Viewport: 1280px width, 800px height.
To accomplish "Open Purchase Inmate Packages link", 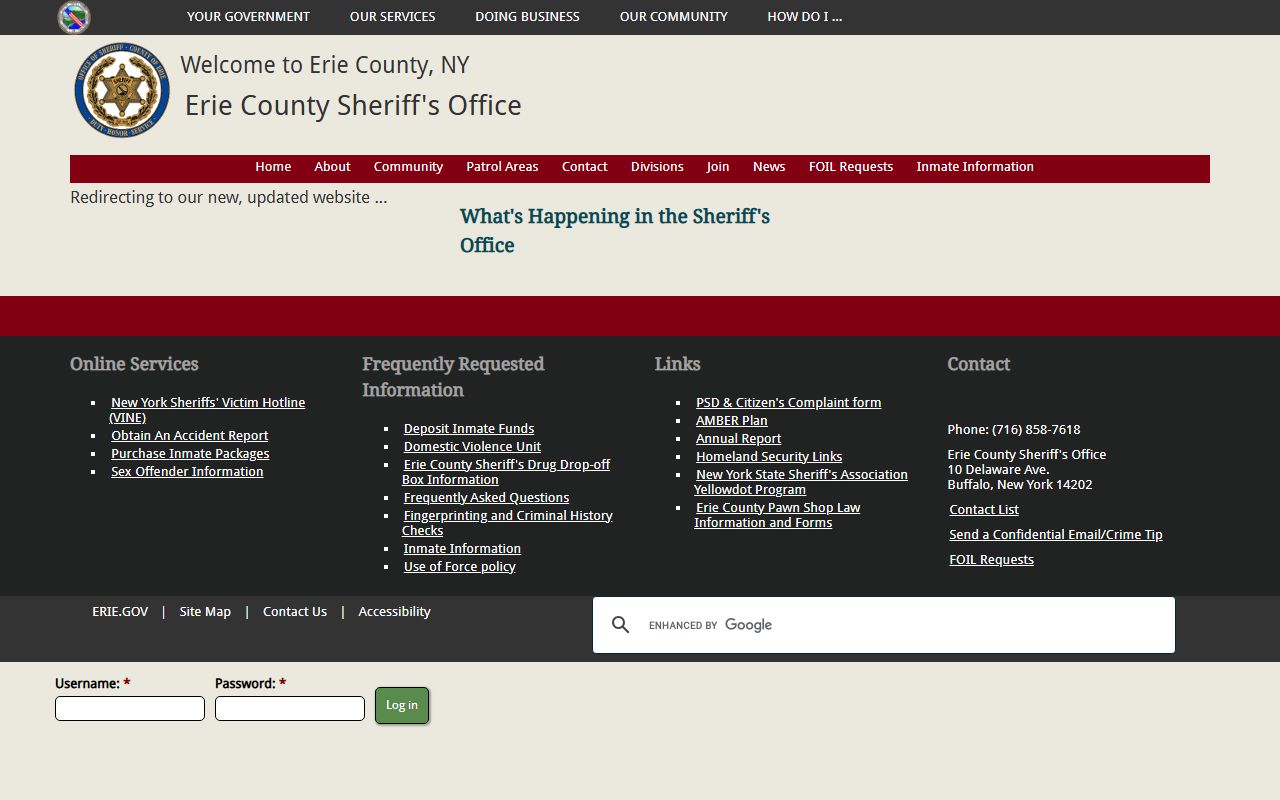I will click(190, 454).
